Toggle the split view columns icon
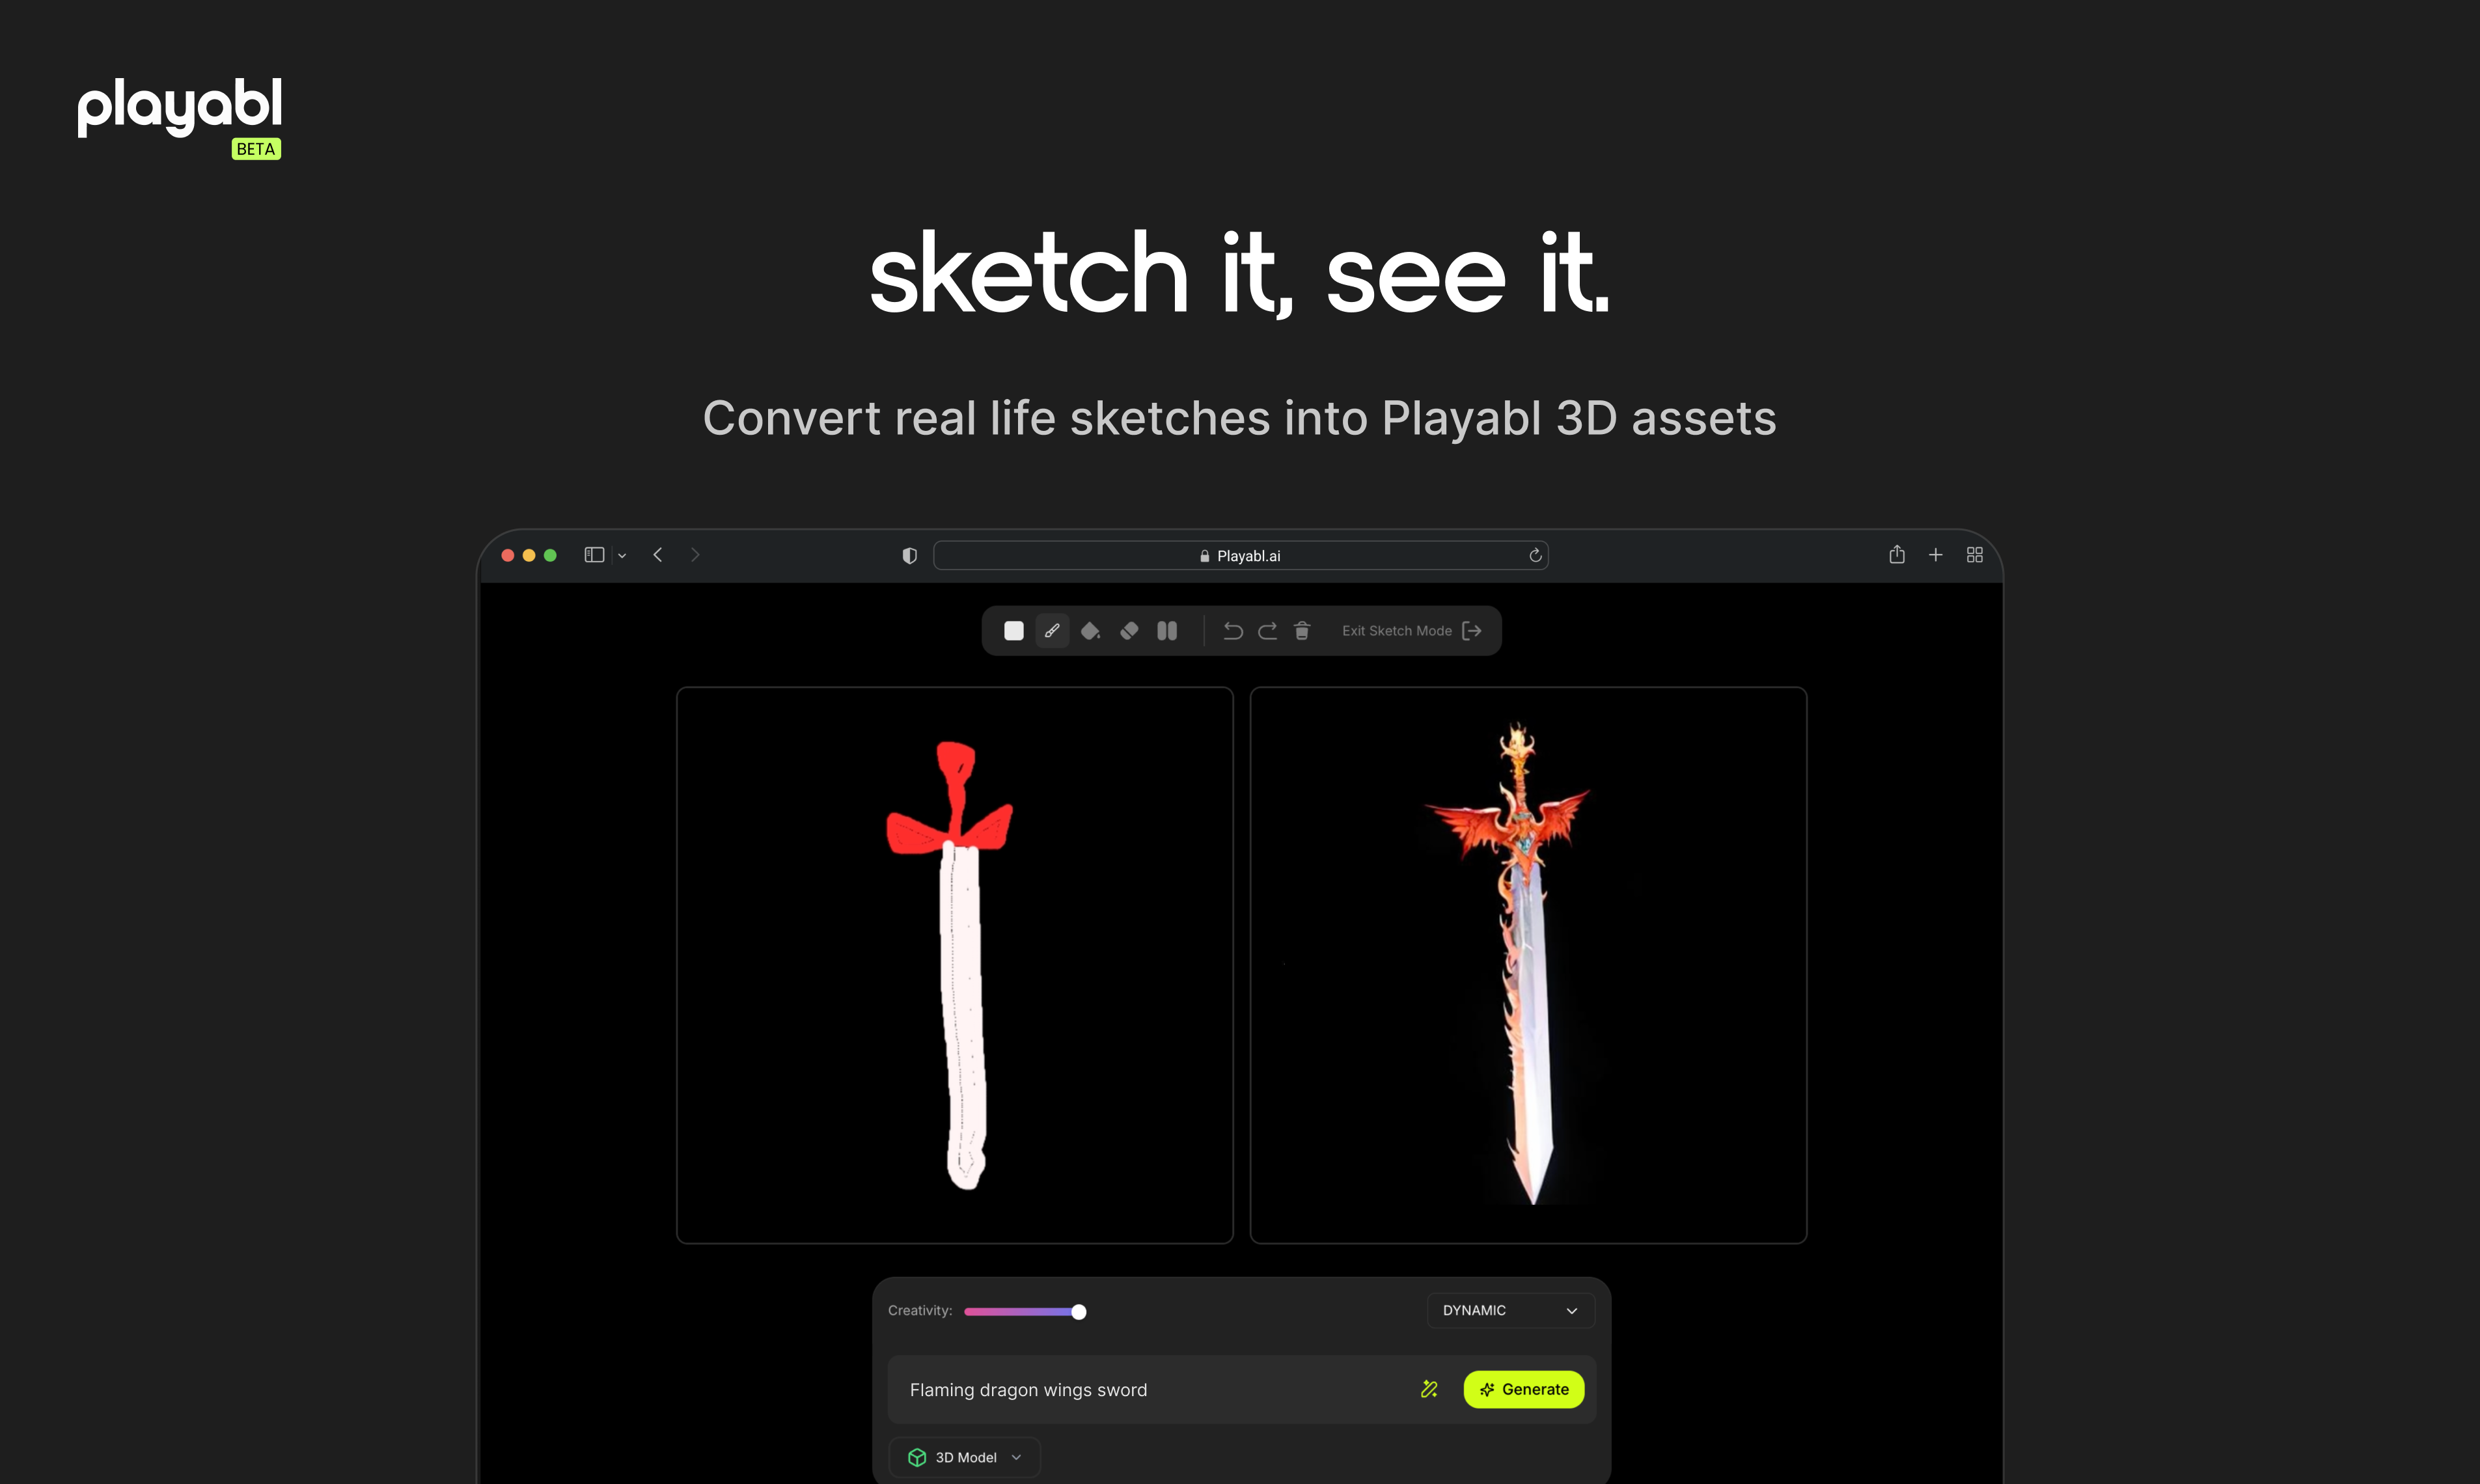The image size is (2480, 1484). [x=1167, y=631]
